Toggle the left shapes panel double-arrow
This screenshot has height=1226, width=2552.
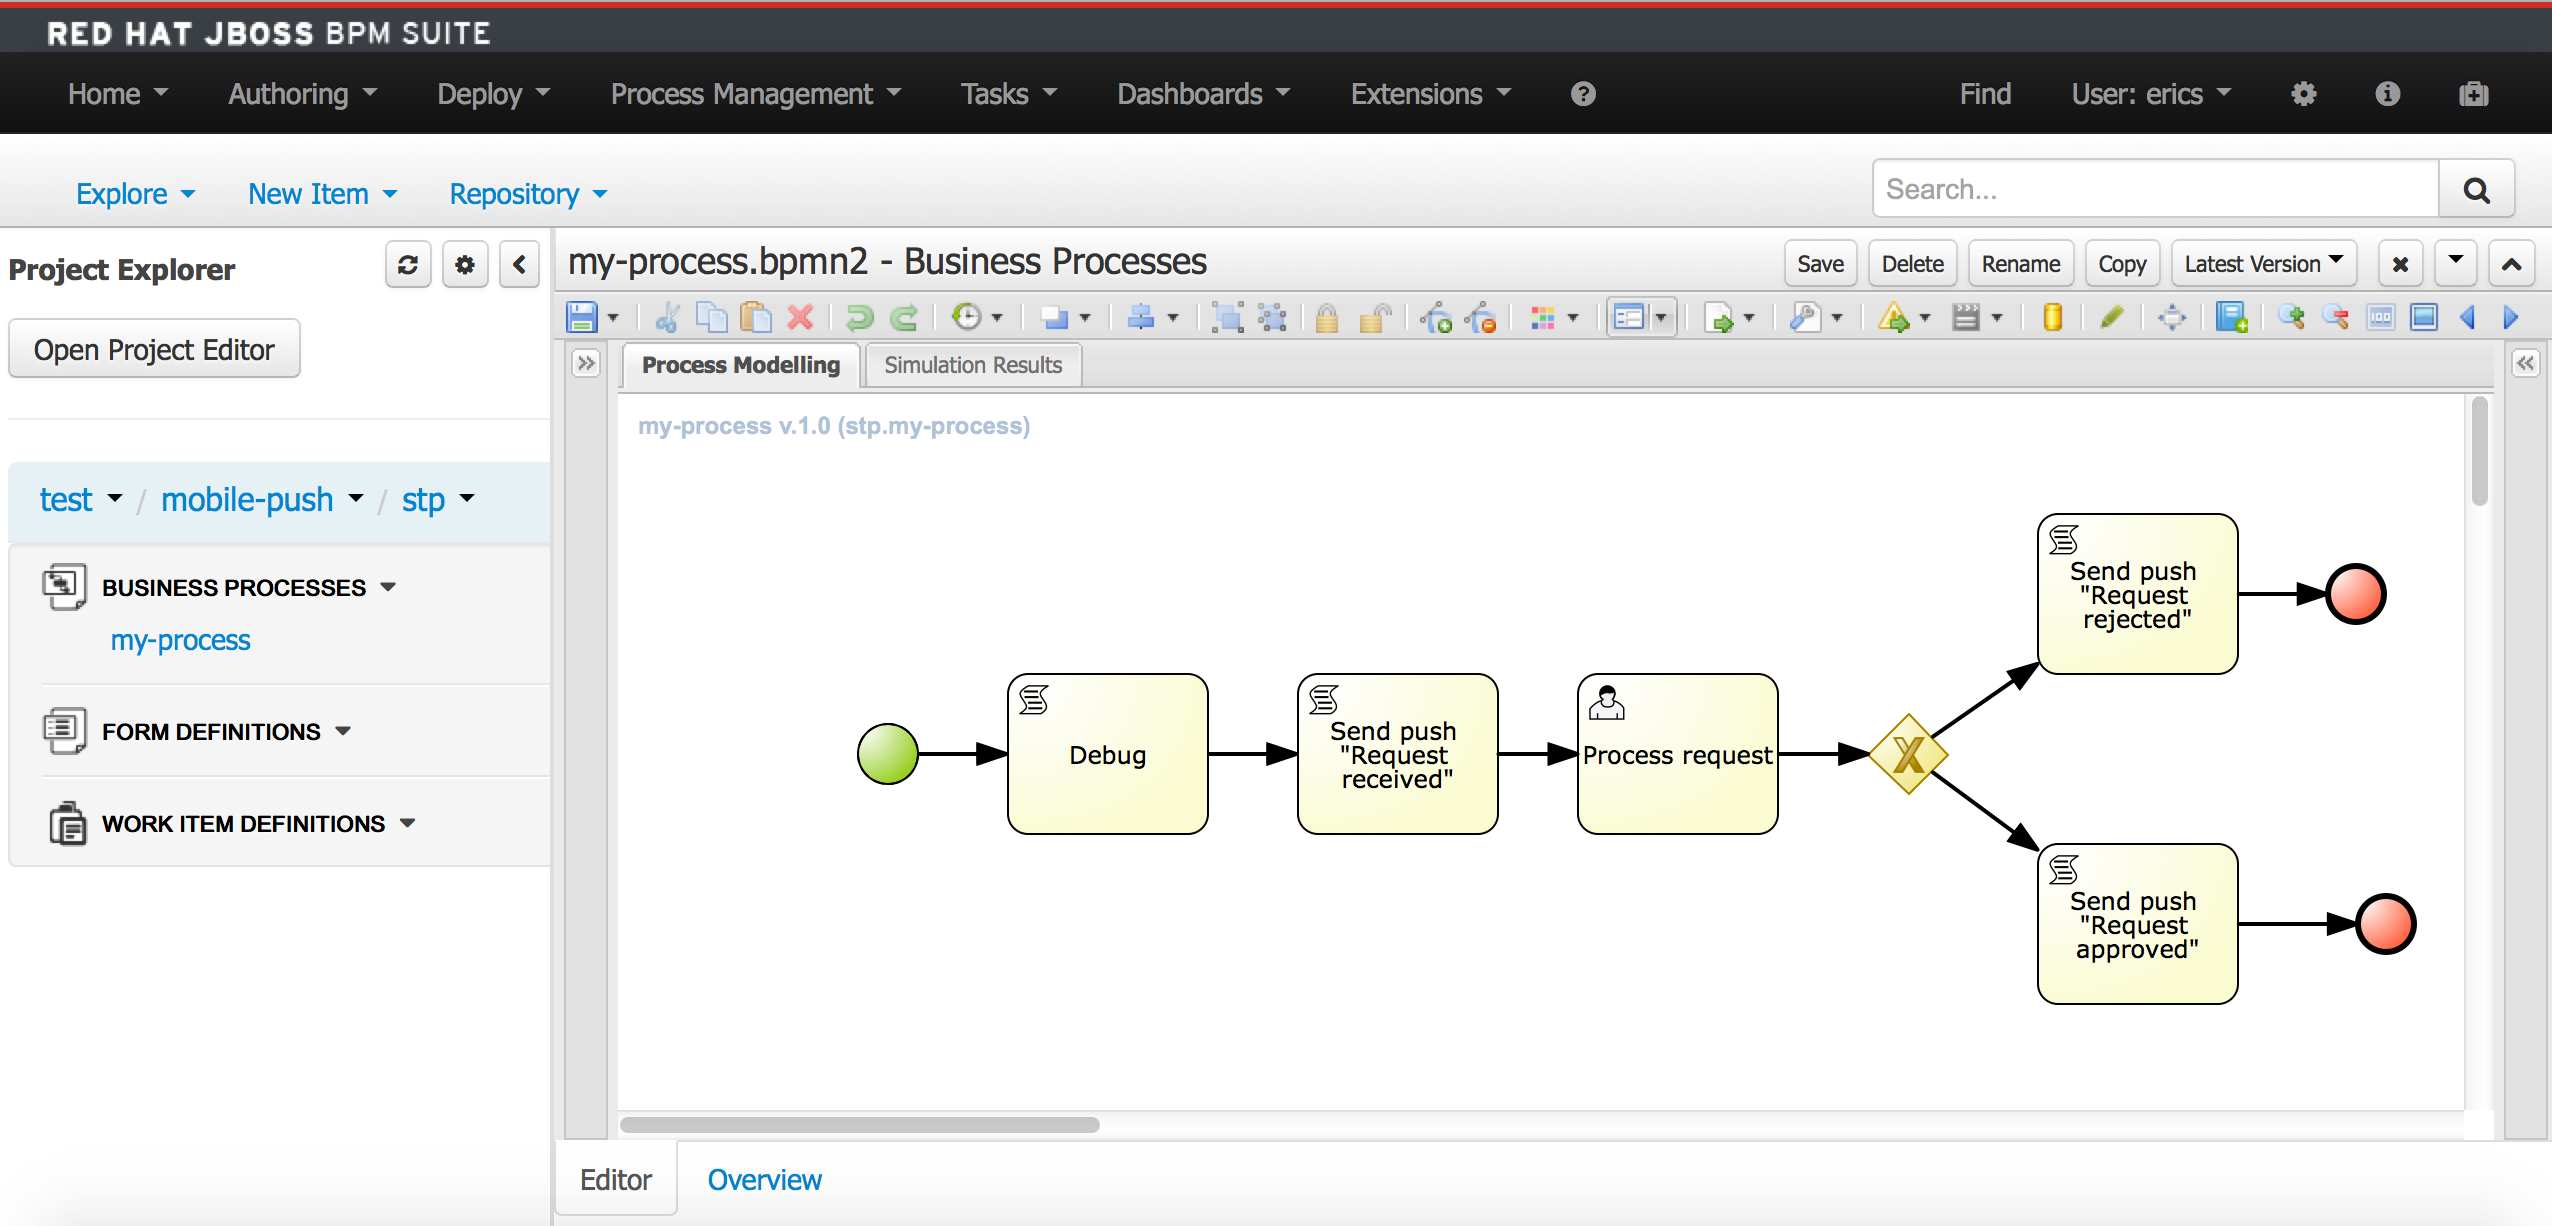(586, 363)
